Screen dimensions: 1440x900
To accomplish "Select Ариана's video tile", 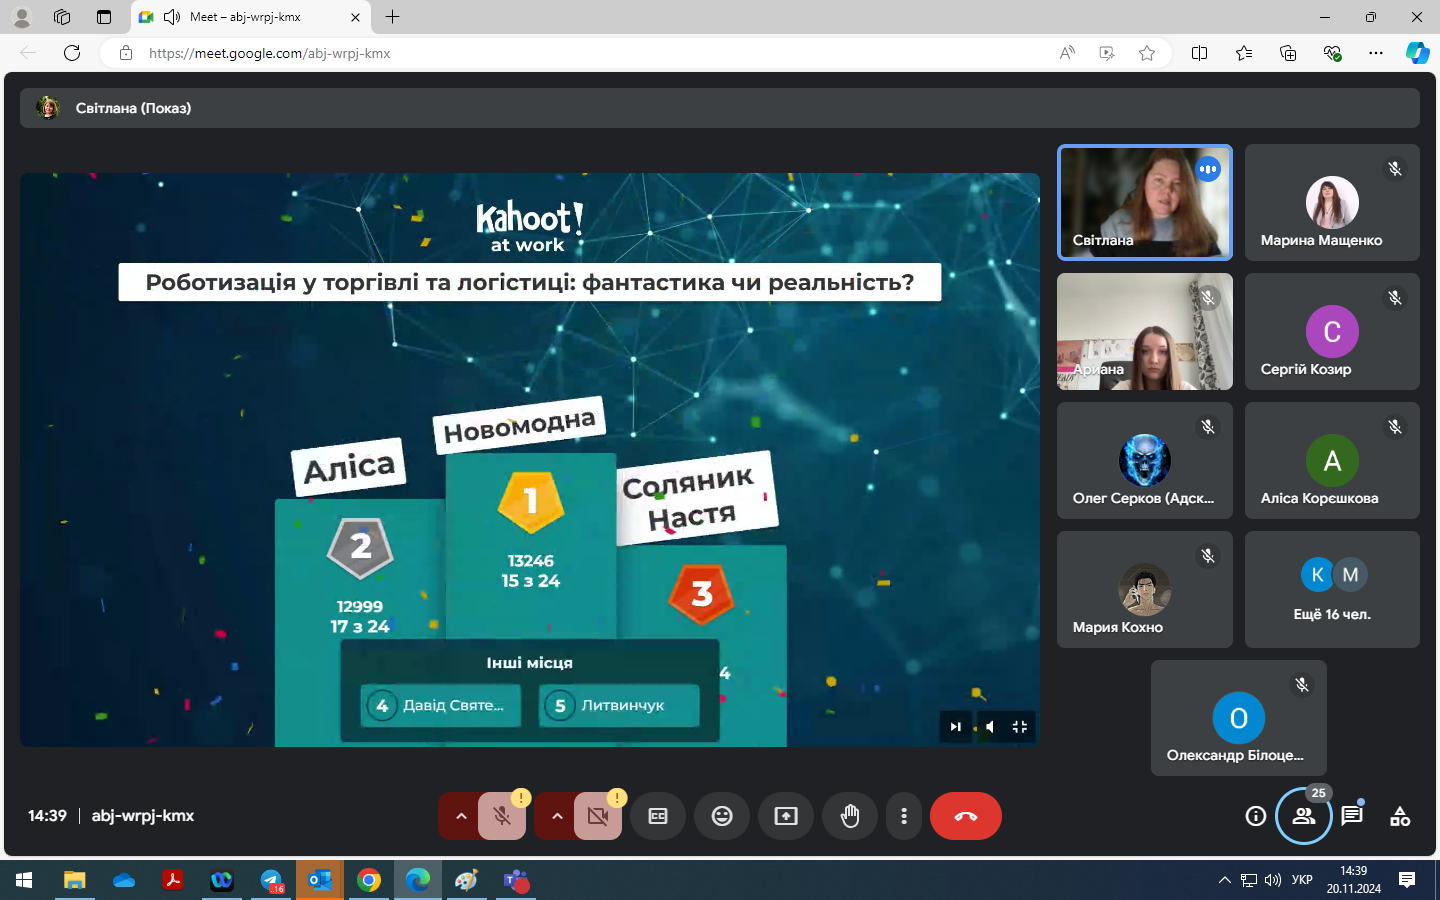I will click(1145, 331).
